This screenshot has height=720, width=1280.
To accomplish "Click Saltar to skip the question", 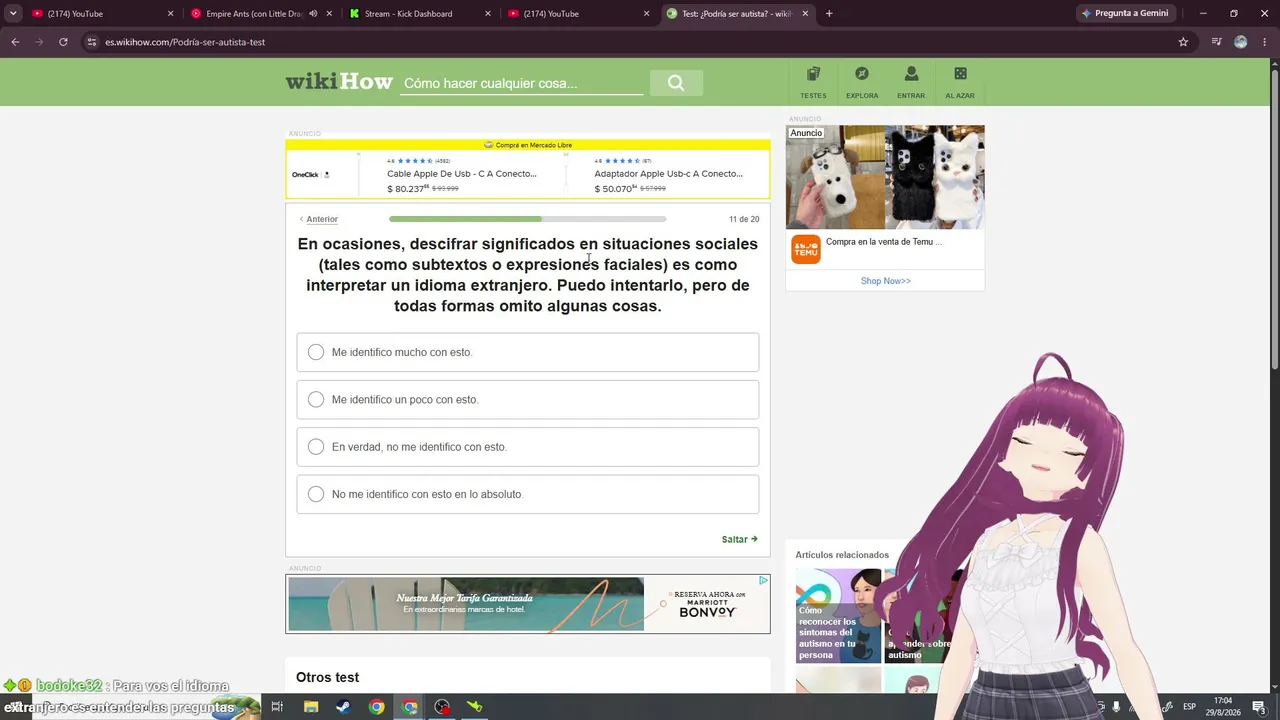I will (740, 539).
